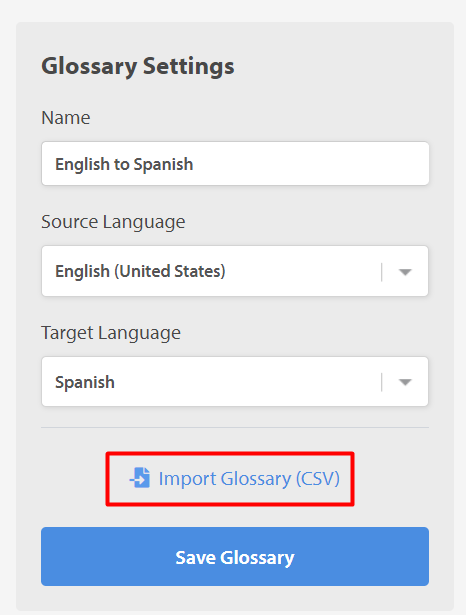Open Import Glossary (CSV) link
The width and height of the screenshot is (466, 615).
click(x=235, y=479)
